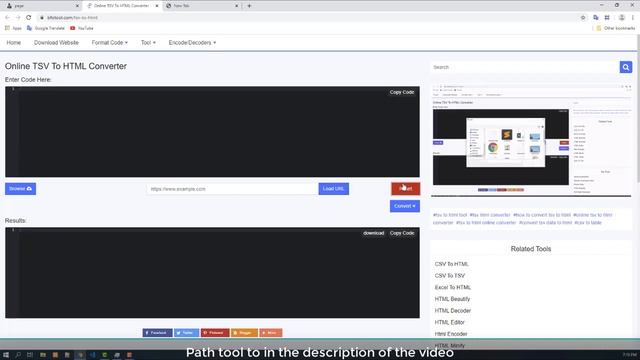Bookmark this page with the star icon

tap(583, 18)
